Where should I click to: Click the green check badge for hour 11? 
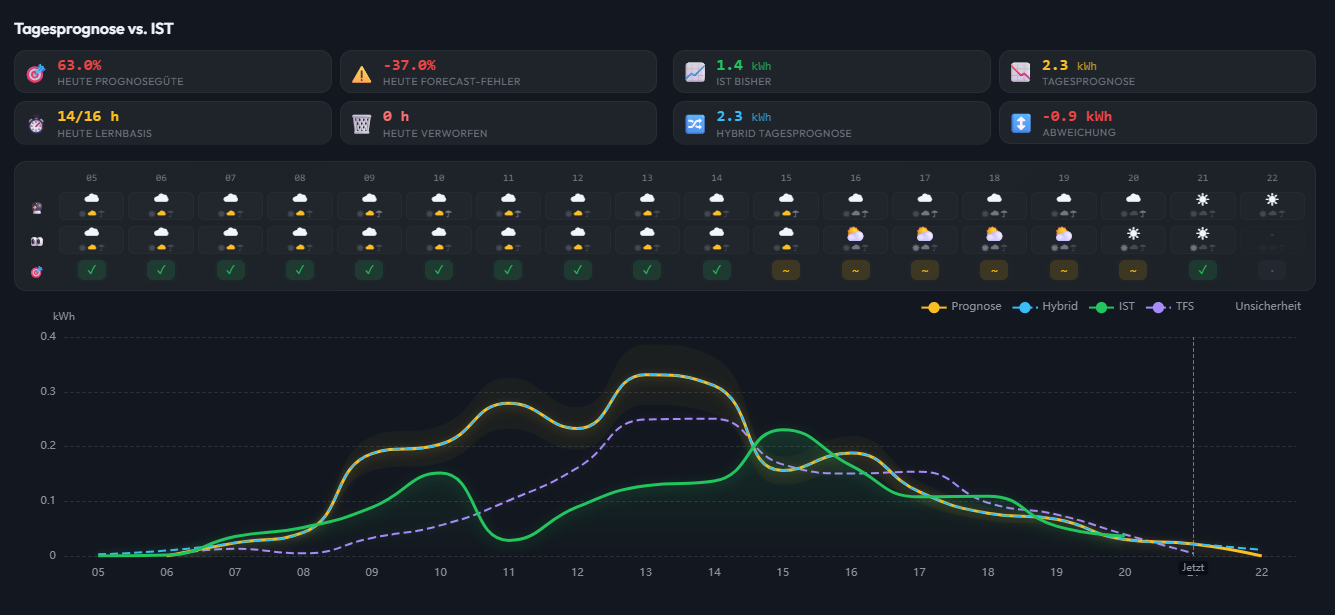point(508,270)
